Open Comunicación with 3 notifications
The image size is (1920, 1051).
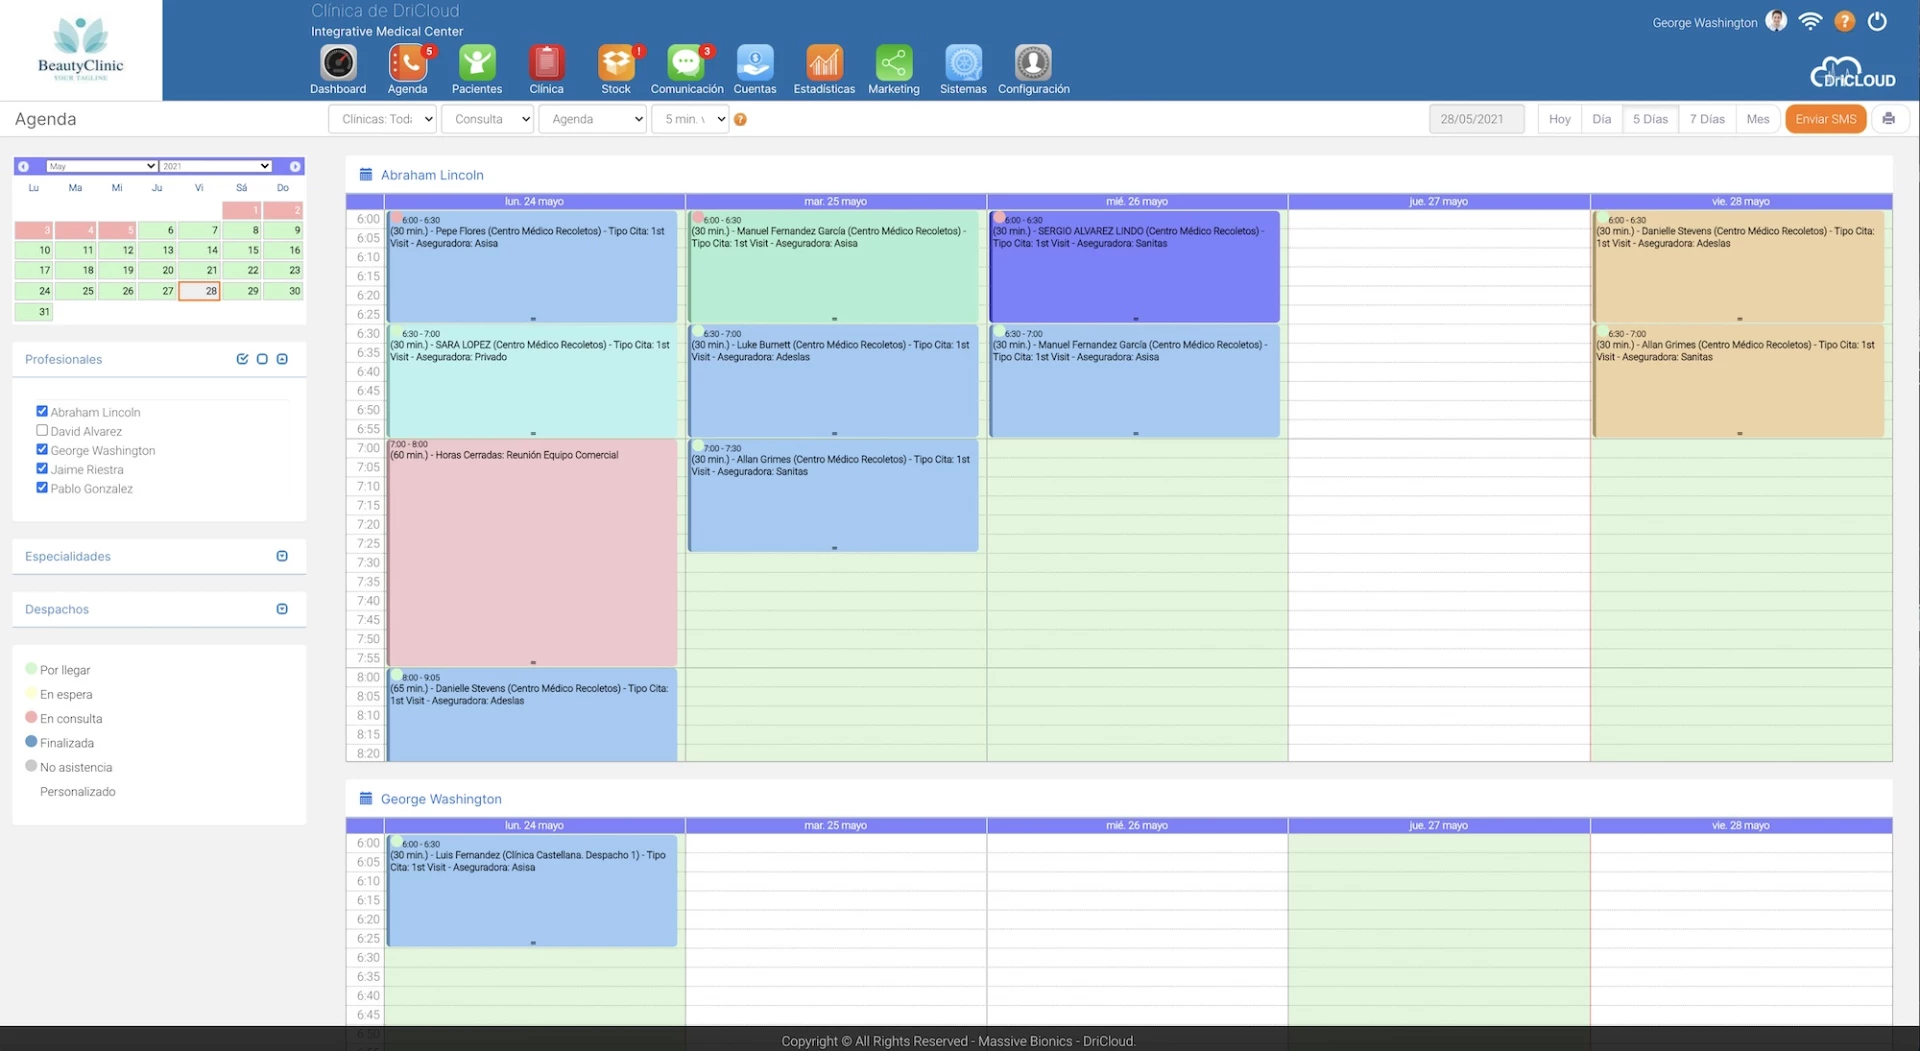click(x=685, y=62)
